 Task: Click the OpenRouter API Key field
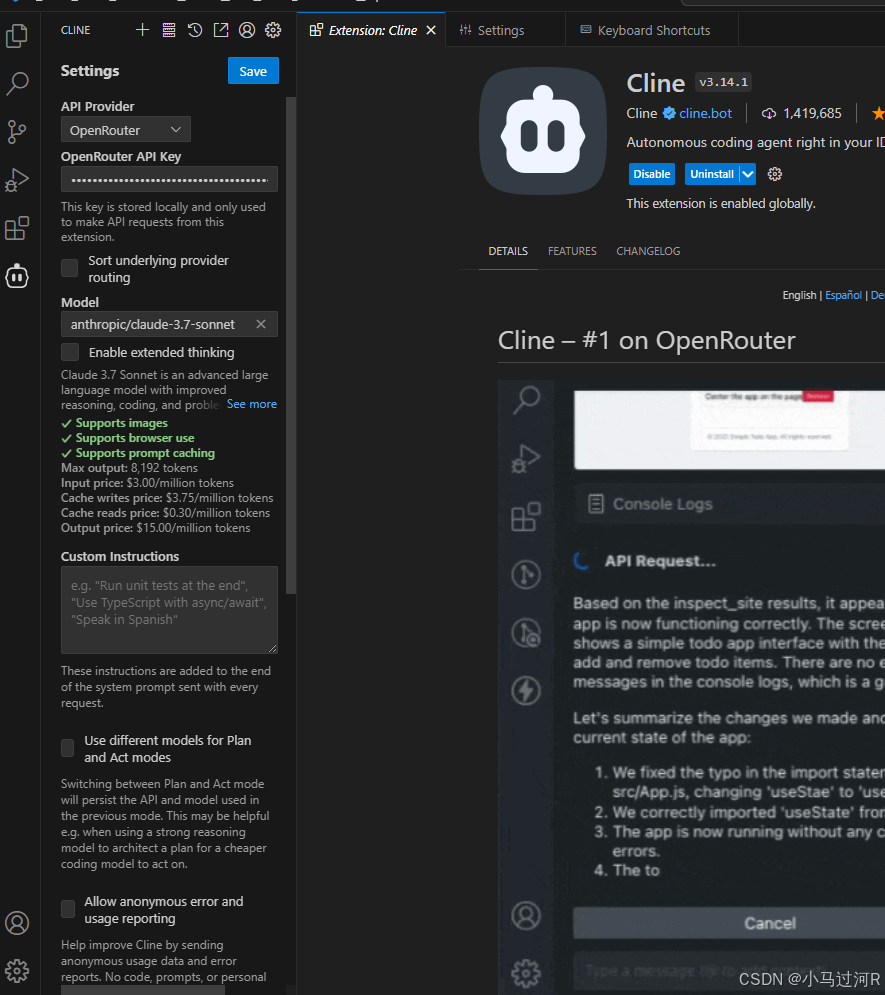click(x=169, y=180)
